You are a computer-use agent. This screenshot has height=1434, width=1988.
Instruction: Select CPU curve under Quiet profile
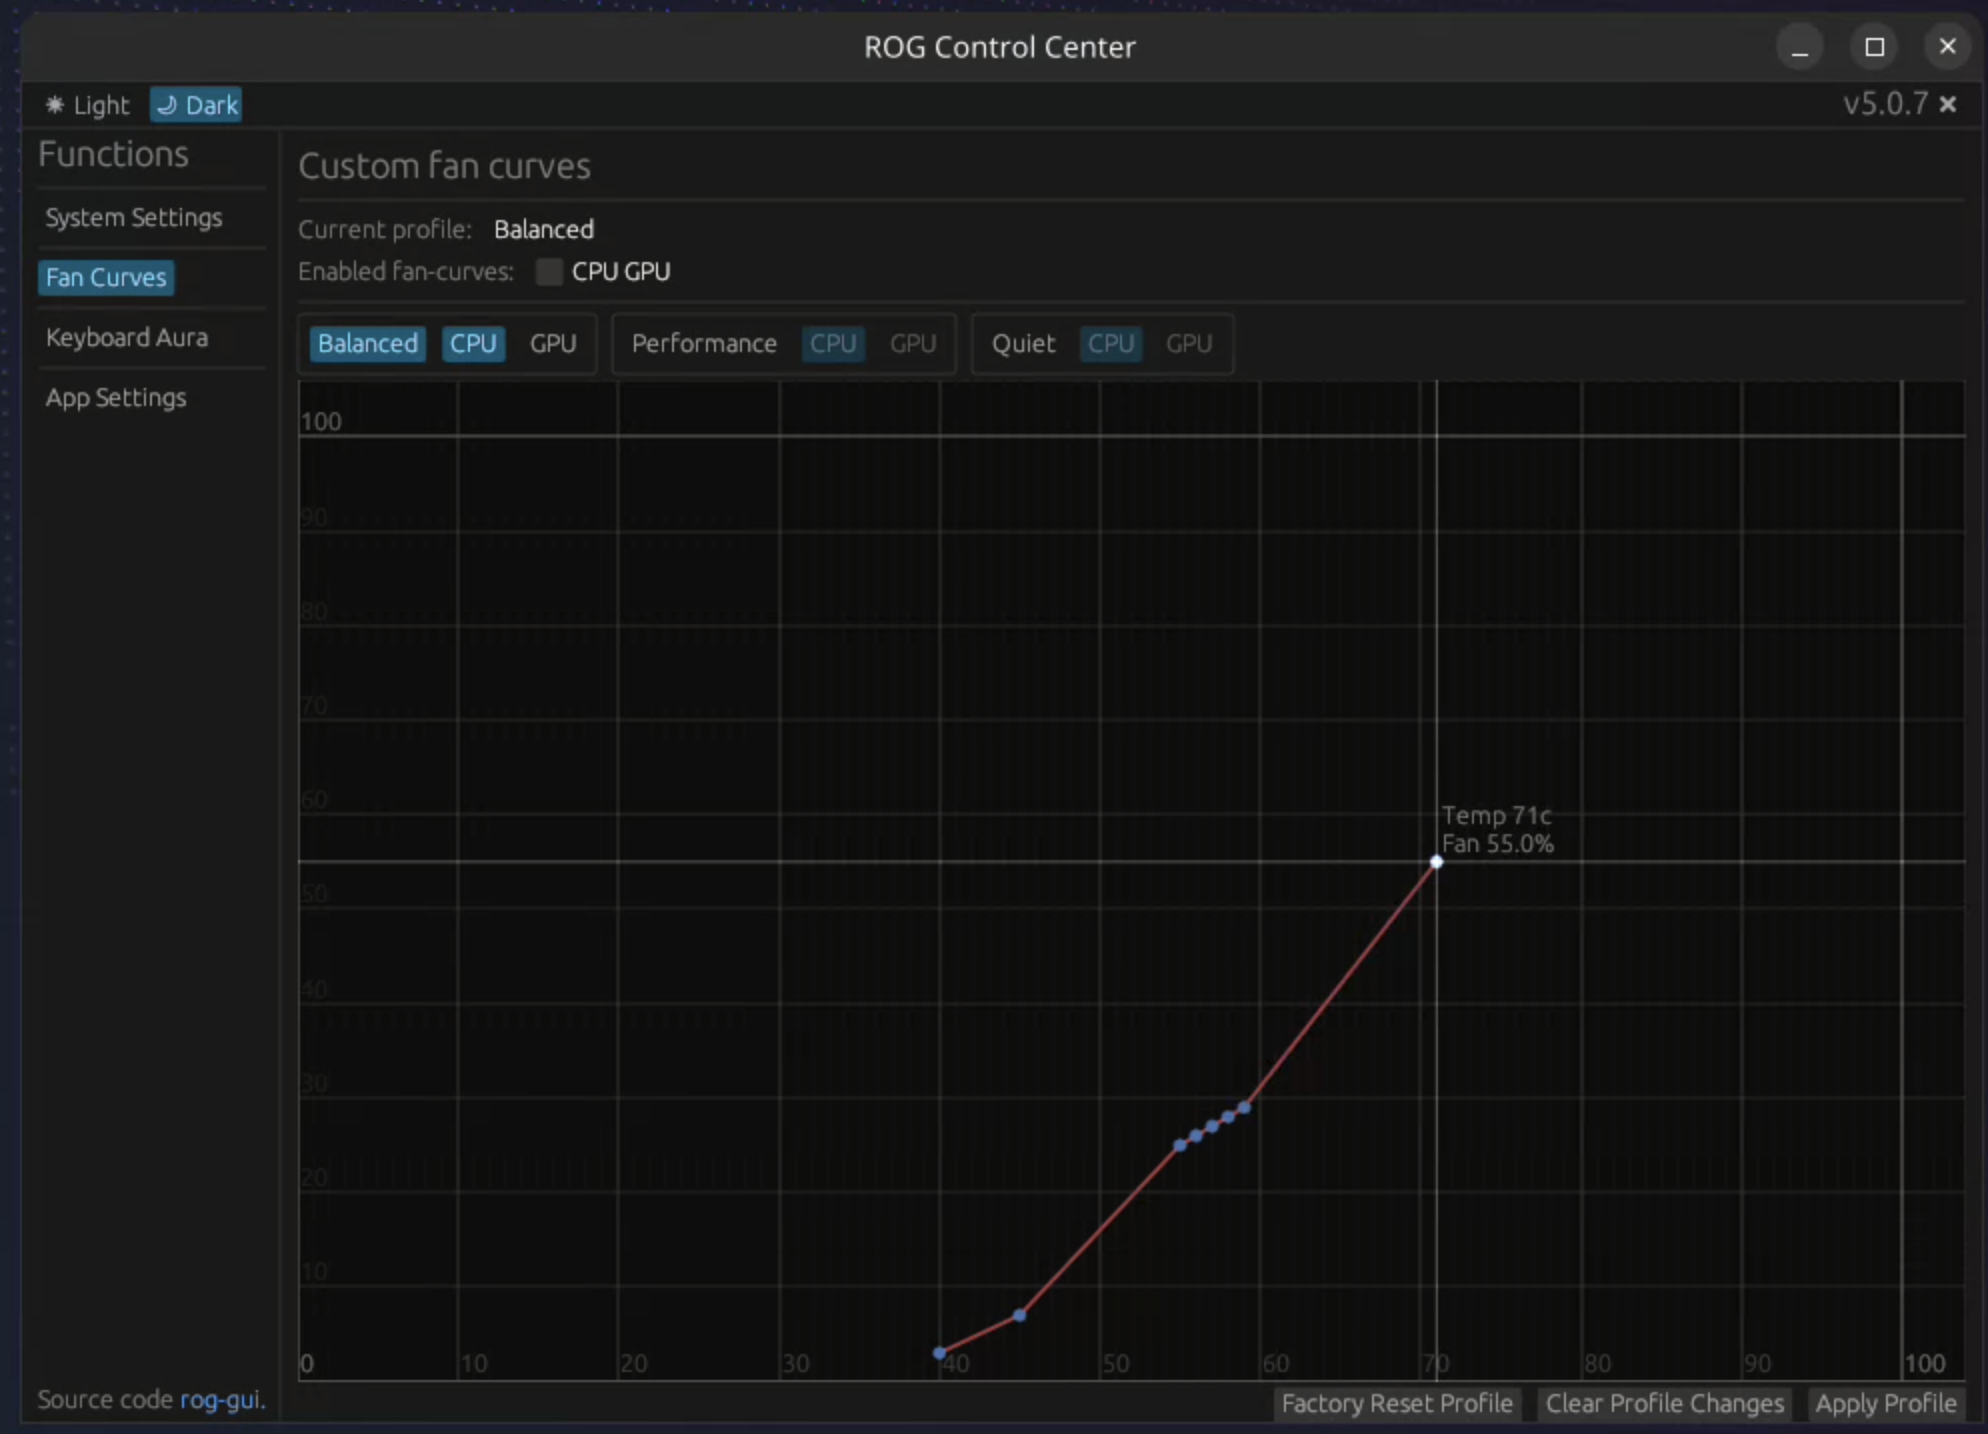[x=1110, y=344]
